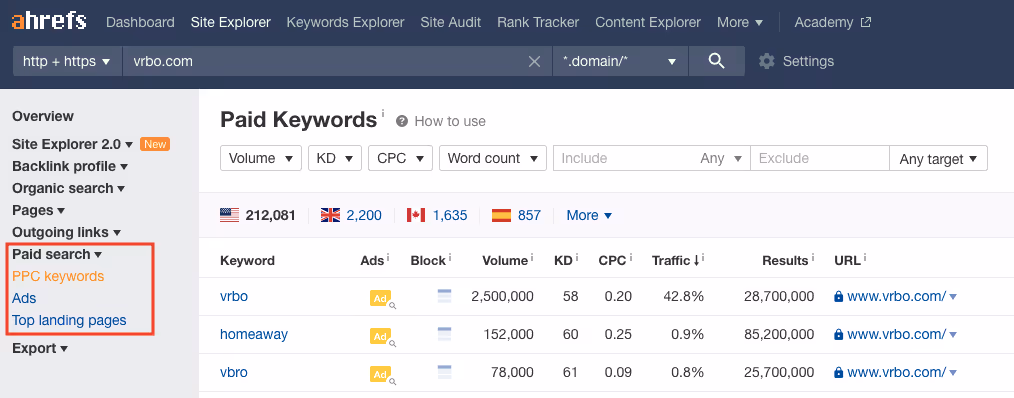The height and width of the screenshot is (398, 1014).
Task: Expand Organic search section
Action: click(69, 188)
